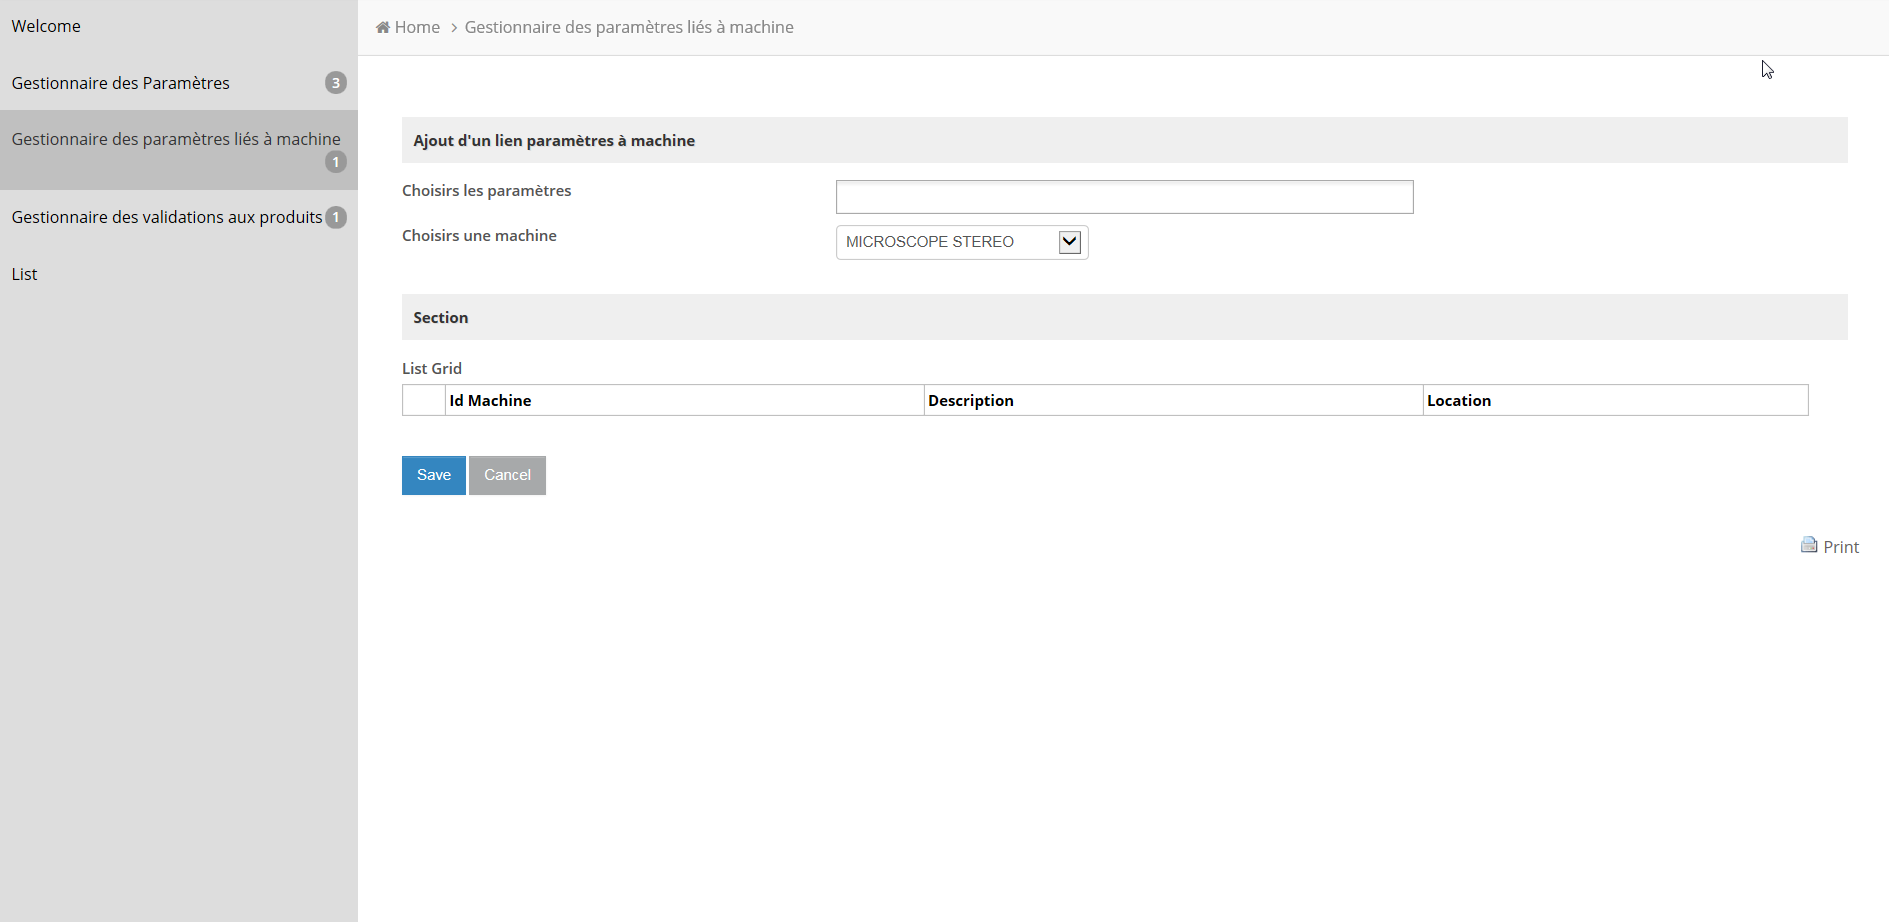Image resolution: width=1889 pixels, height=922 pixels.
Task: Click the badge on Gestionnaire des validations
Action: tap(336, 217)
